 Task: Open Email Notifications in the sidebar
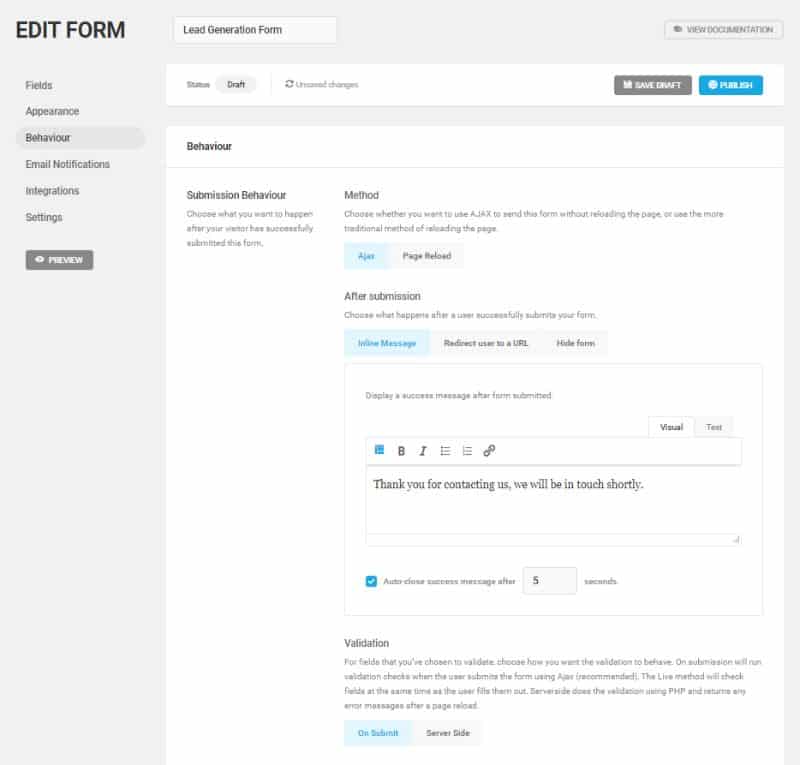pyautogui.click(x=67, y=164)
